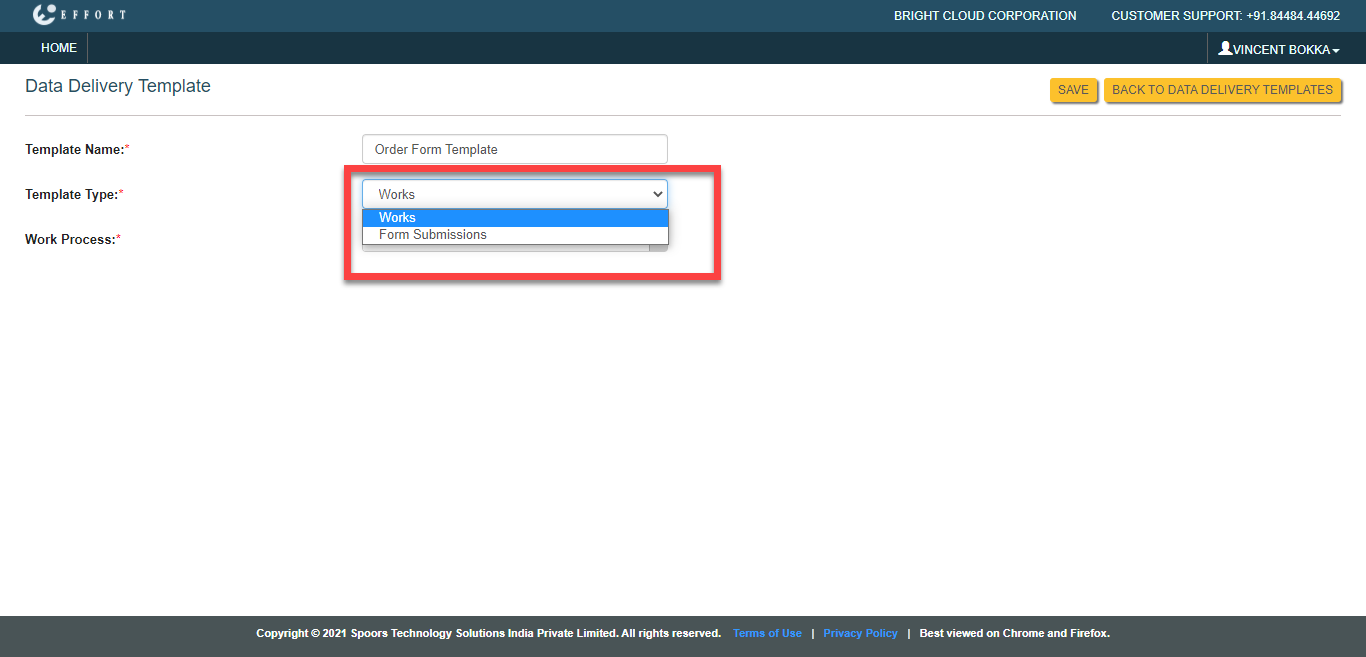Click the customer support phone number
Screen dimensions: 1366x657
pyautogui.click(x=1292, y=16)
